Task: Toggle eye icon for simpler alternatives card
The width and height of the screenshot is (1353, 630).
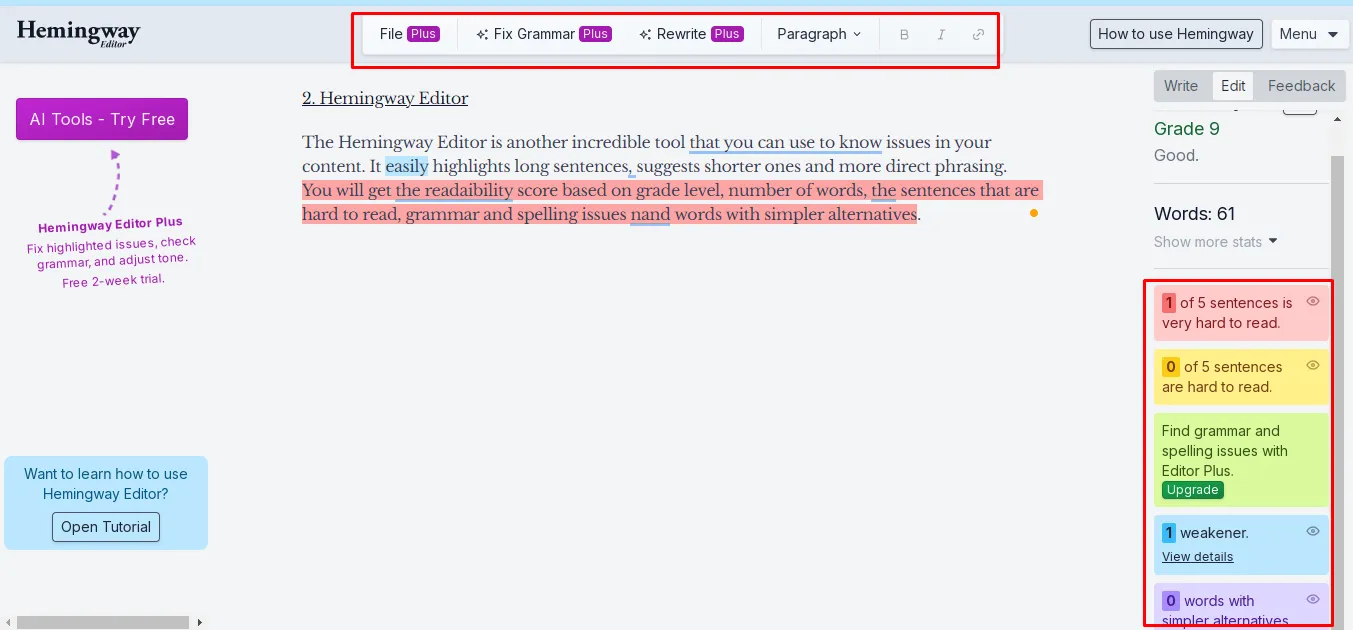Action: (1313, 599)
